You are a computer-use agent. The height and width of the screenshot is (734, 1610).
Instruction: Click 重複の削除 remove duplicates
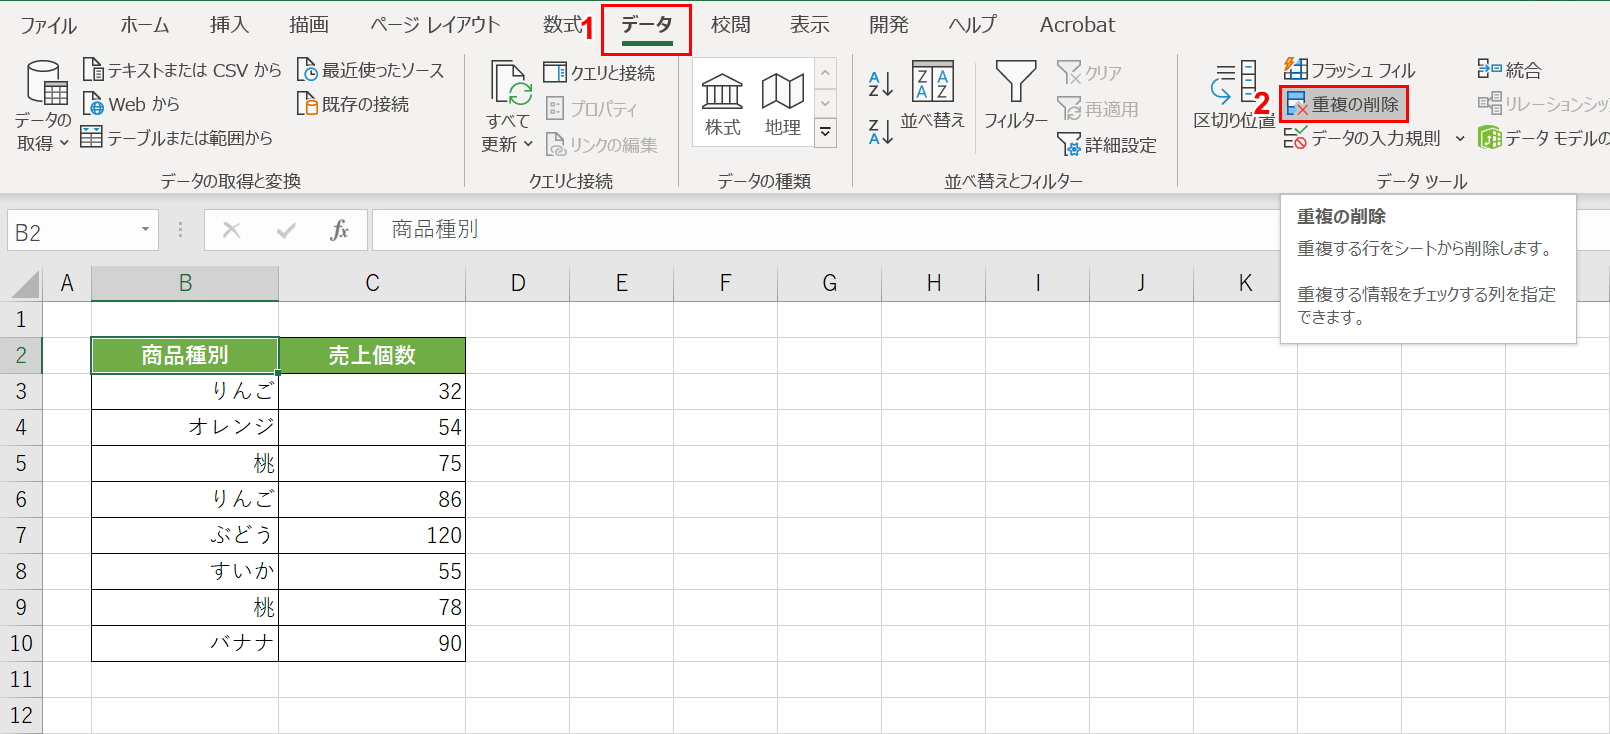(x=1343, y=104)
